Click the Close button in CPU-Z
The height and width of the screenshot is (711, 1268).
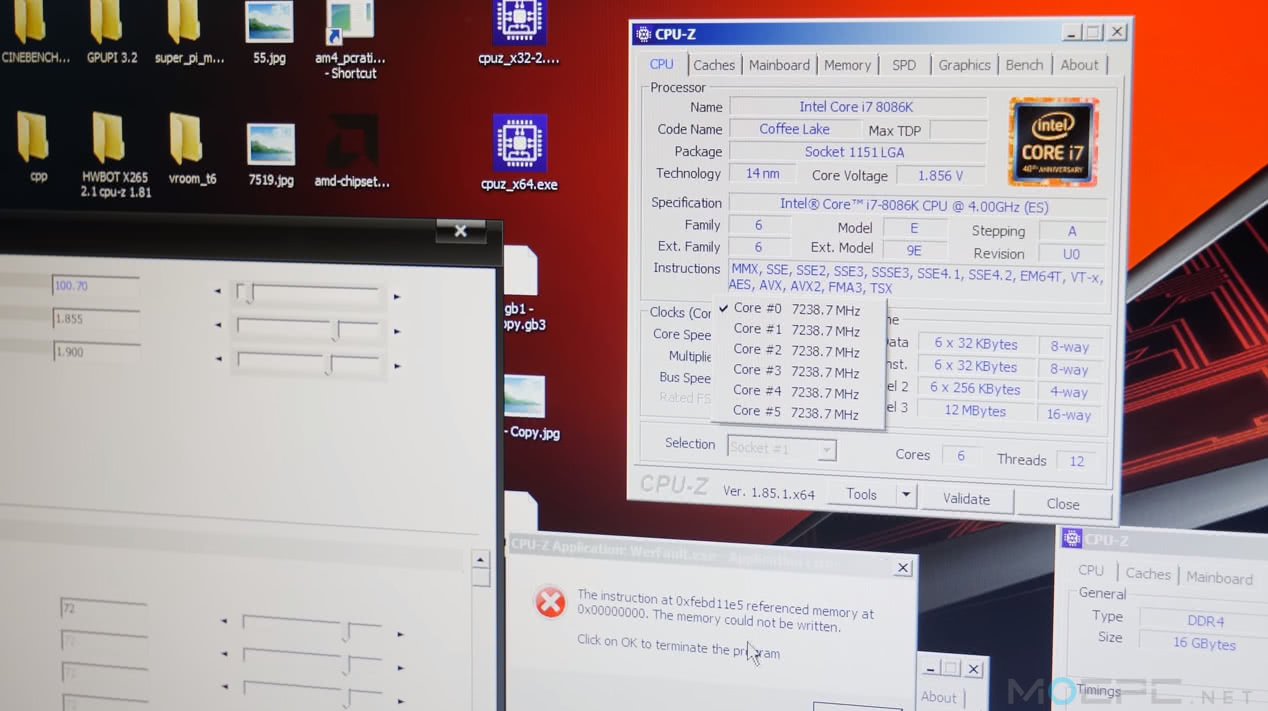pos(1063,504)
